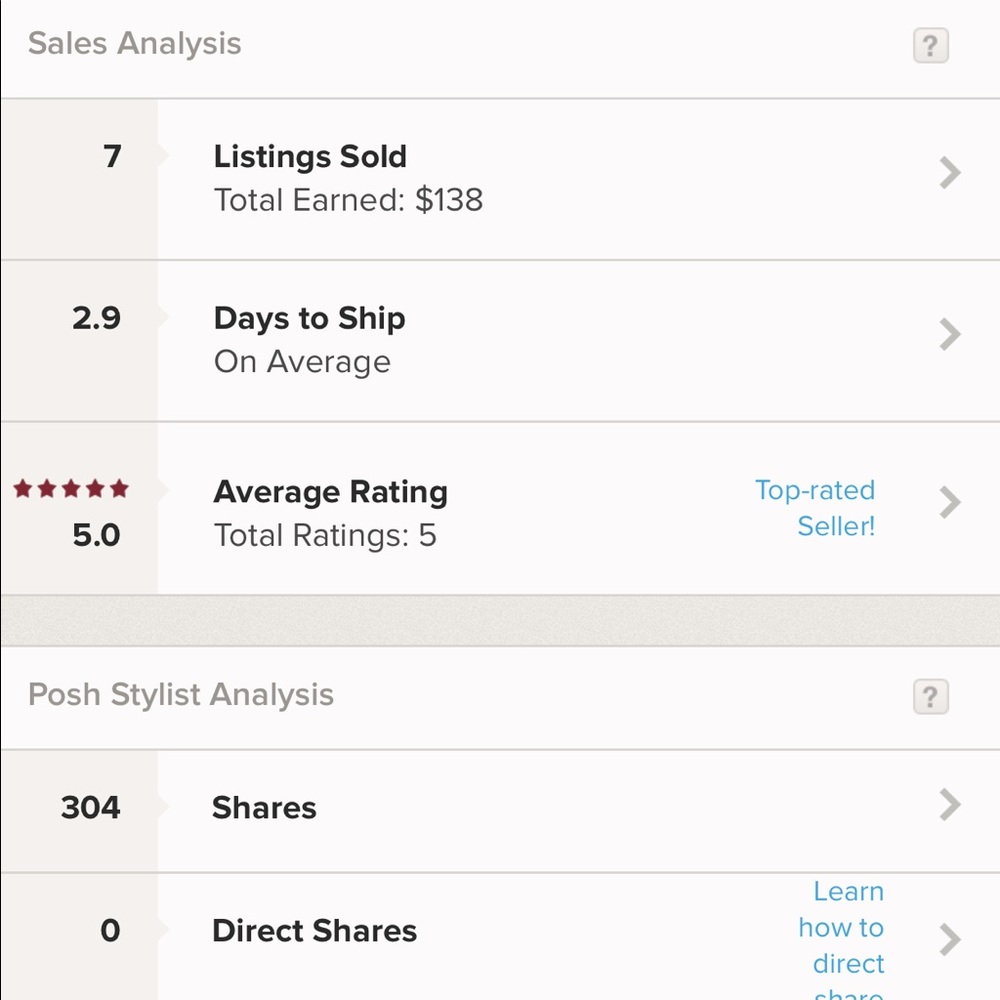Tap the 7 listings sold count
This screenshot has height=1000, width=1000.
pyautogui.click(x=112, y=157)
